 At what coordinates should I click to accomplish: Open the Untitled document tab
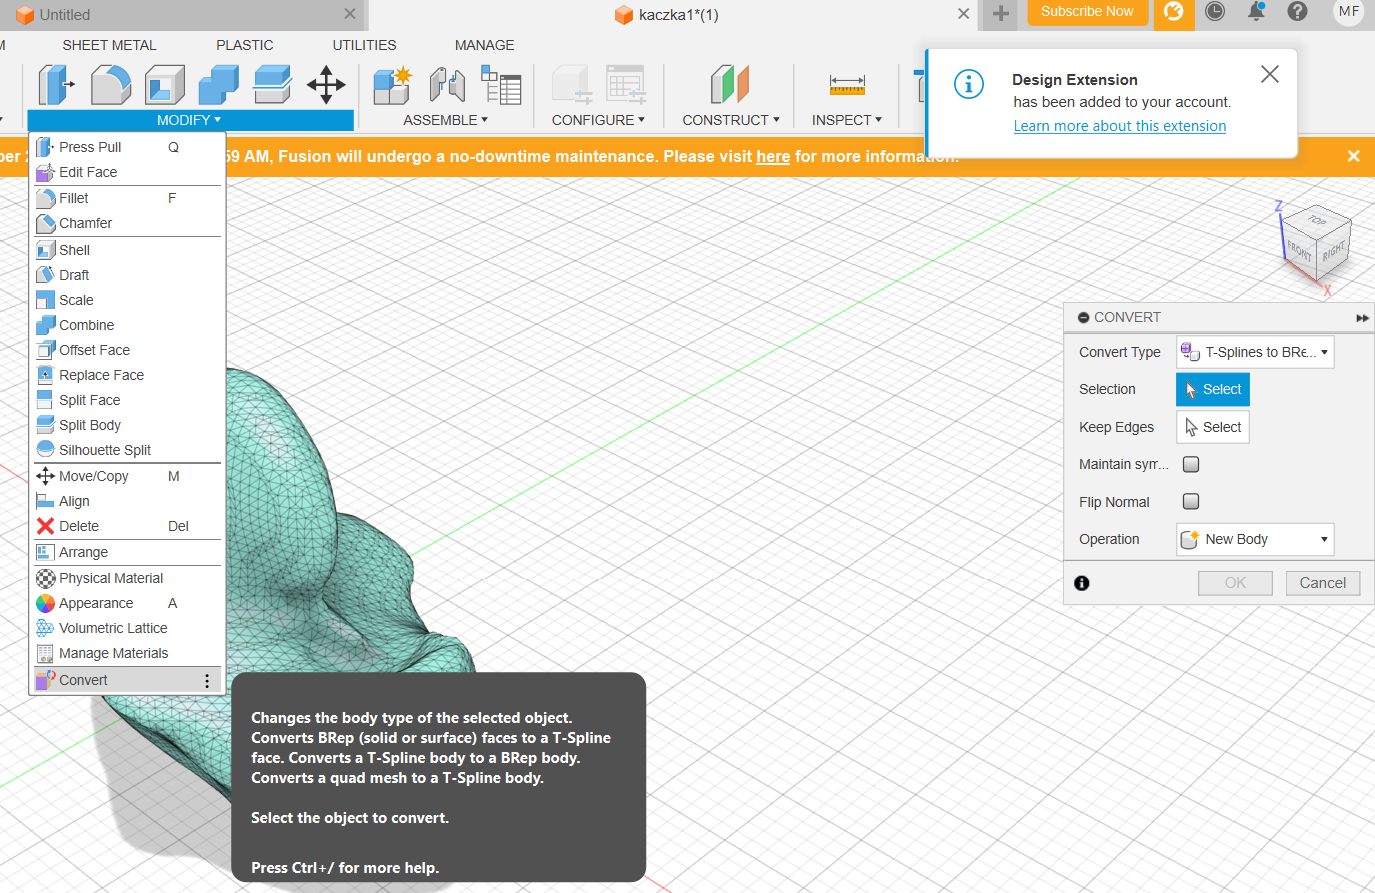pos(65,15)
